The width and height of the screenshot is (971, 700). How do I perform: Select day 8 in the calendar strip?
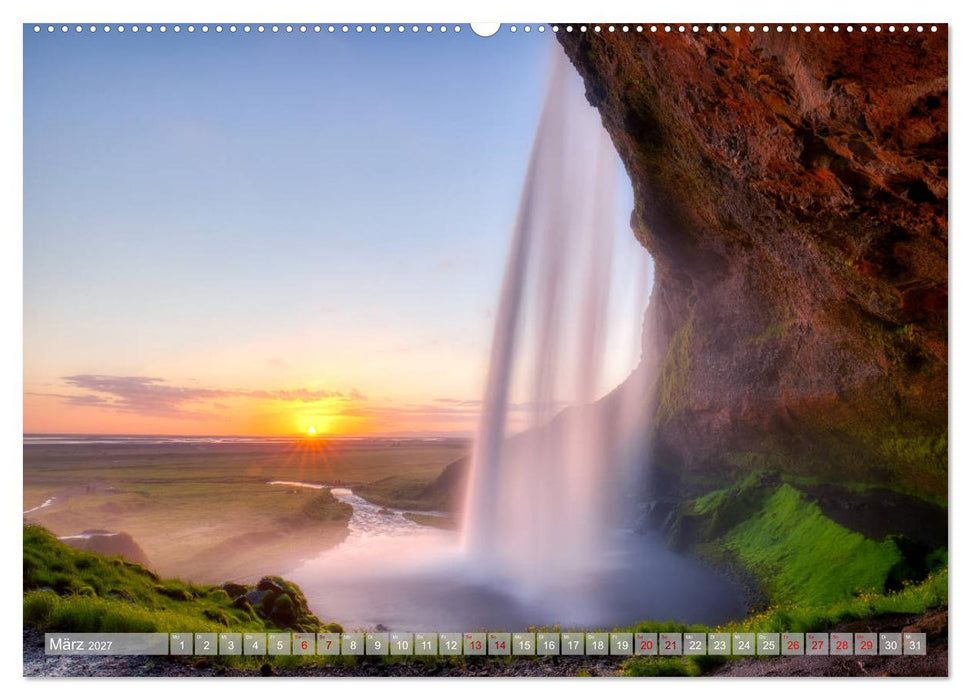click(352, 644)
